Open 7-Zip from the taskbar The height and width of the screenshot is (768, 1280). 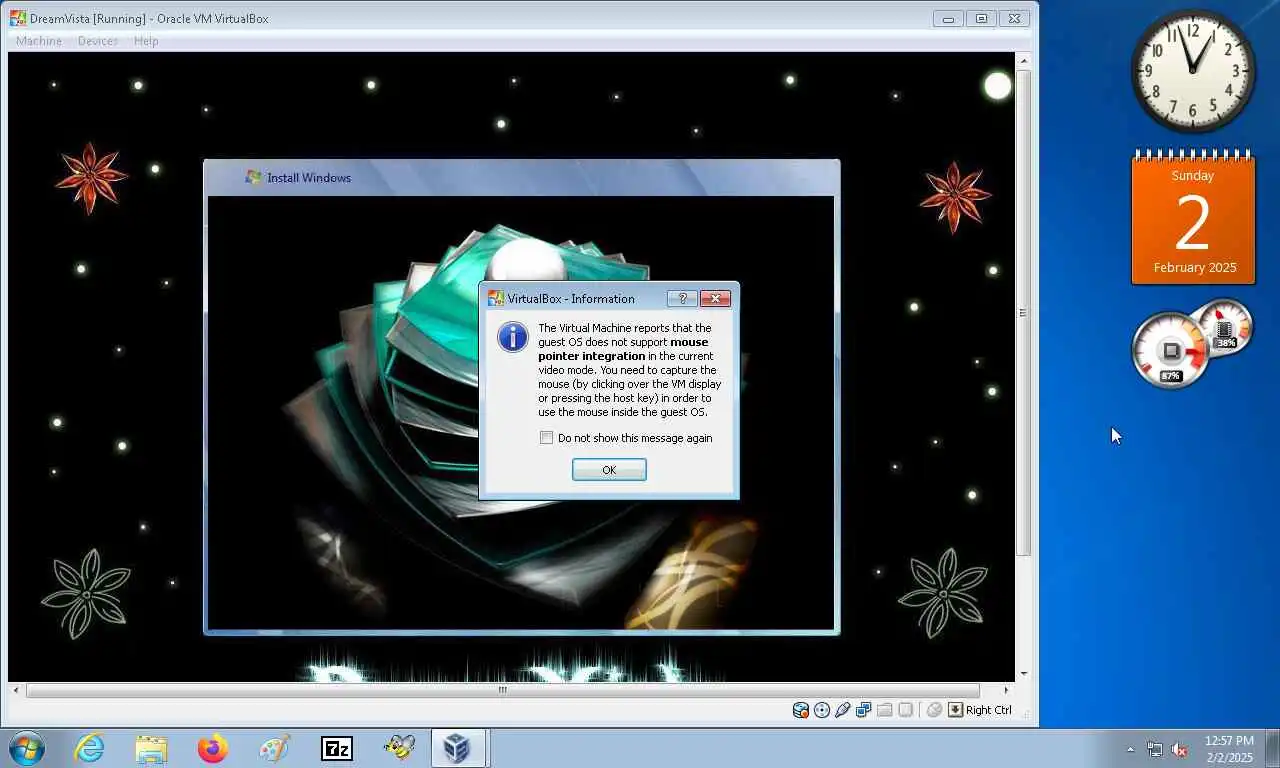pyautogui.click(x=337, y=748)
